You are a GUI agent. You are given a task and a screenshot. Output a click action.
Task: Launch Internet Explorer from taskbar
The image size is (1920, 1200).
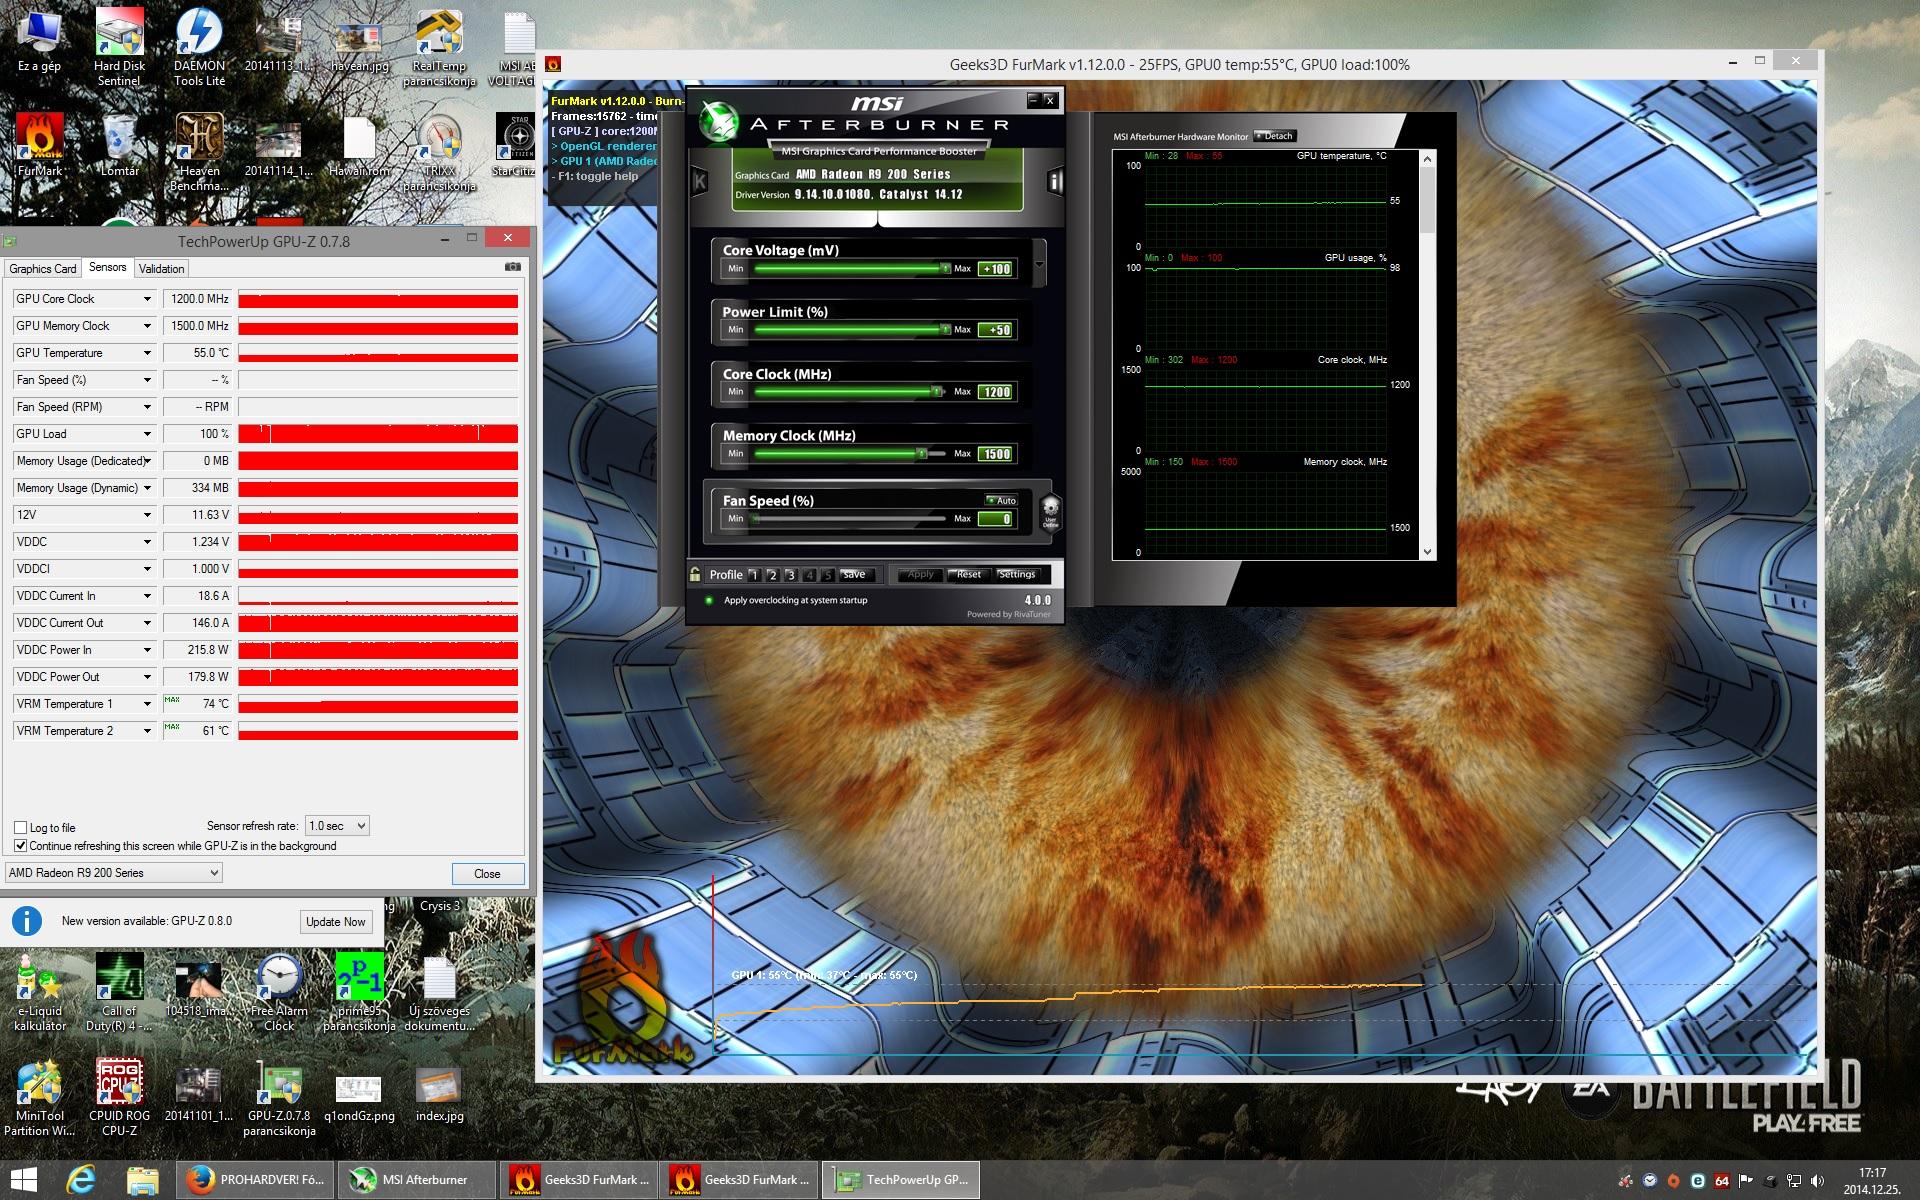click(82, 1180)
